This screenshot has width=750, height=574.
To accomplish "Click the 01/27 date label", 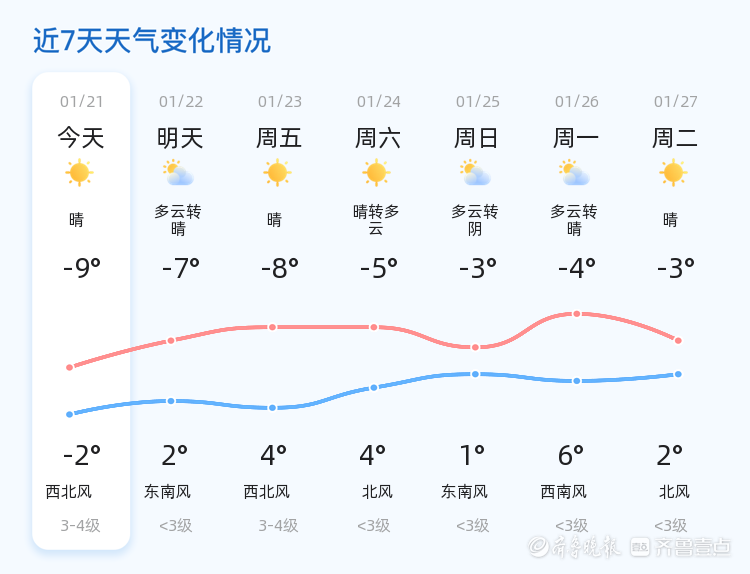I will [676, 102].
